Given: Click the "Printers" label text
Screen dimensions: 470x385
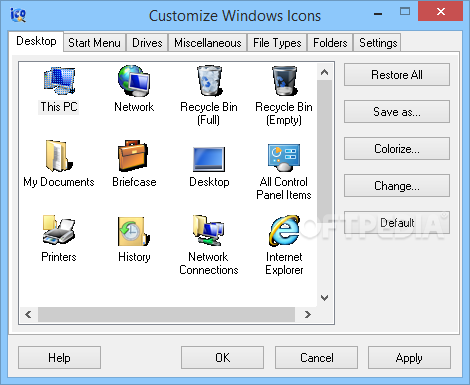Looking at the screenshot, I should [59, 257].
